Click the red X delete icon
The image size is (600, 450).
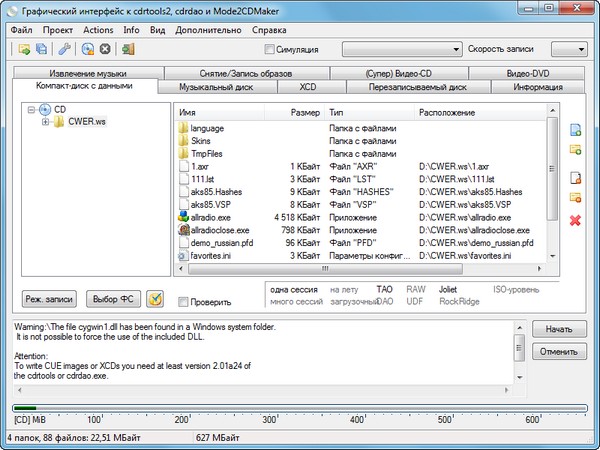tap(575, 218)
